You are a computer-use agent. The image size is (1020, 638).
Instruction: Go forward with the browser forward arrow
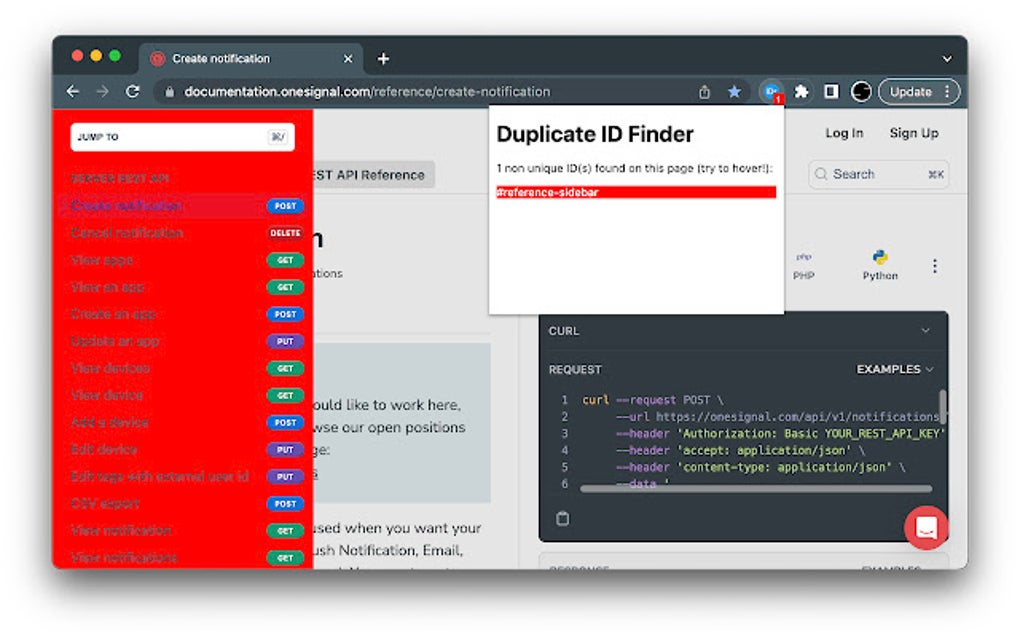(103, 92)
